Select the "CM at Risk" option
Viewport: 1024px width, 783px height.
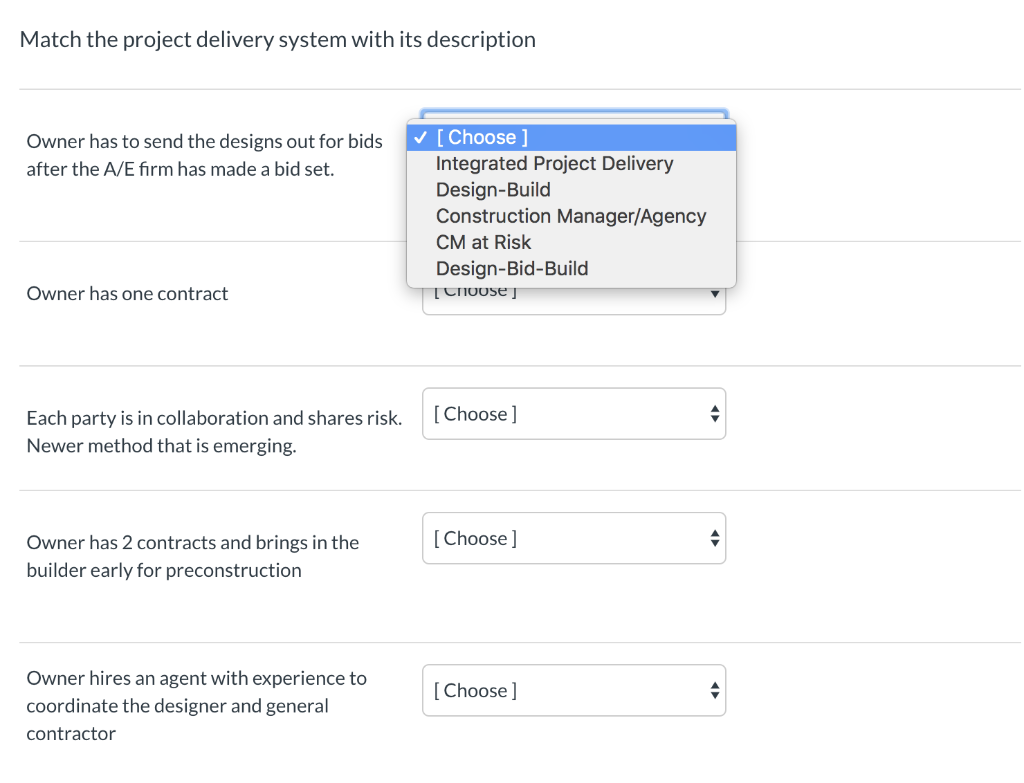(483, 242)
